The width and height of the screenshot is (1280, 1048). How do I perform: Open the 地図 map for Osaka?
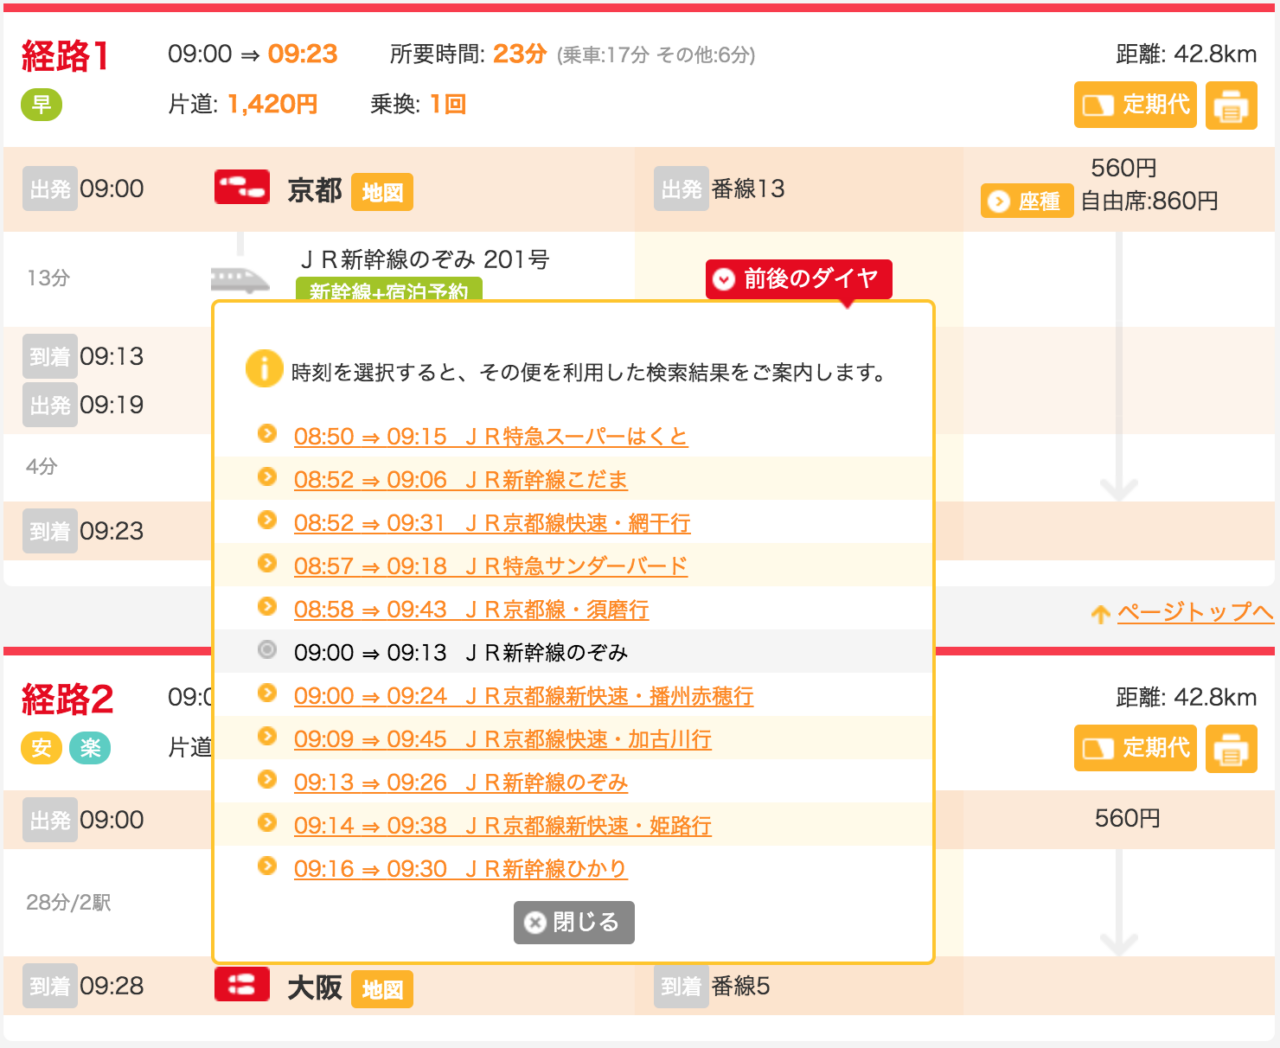click(382, 990)
